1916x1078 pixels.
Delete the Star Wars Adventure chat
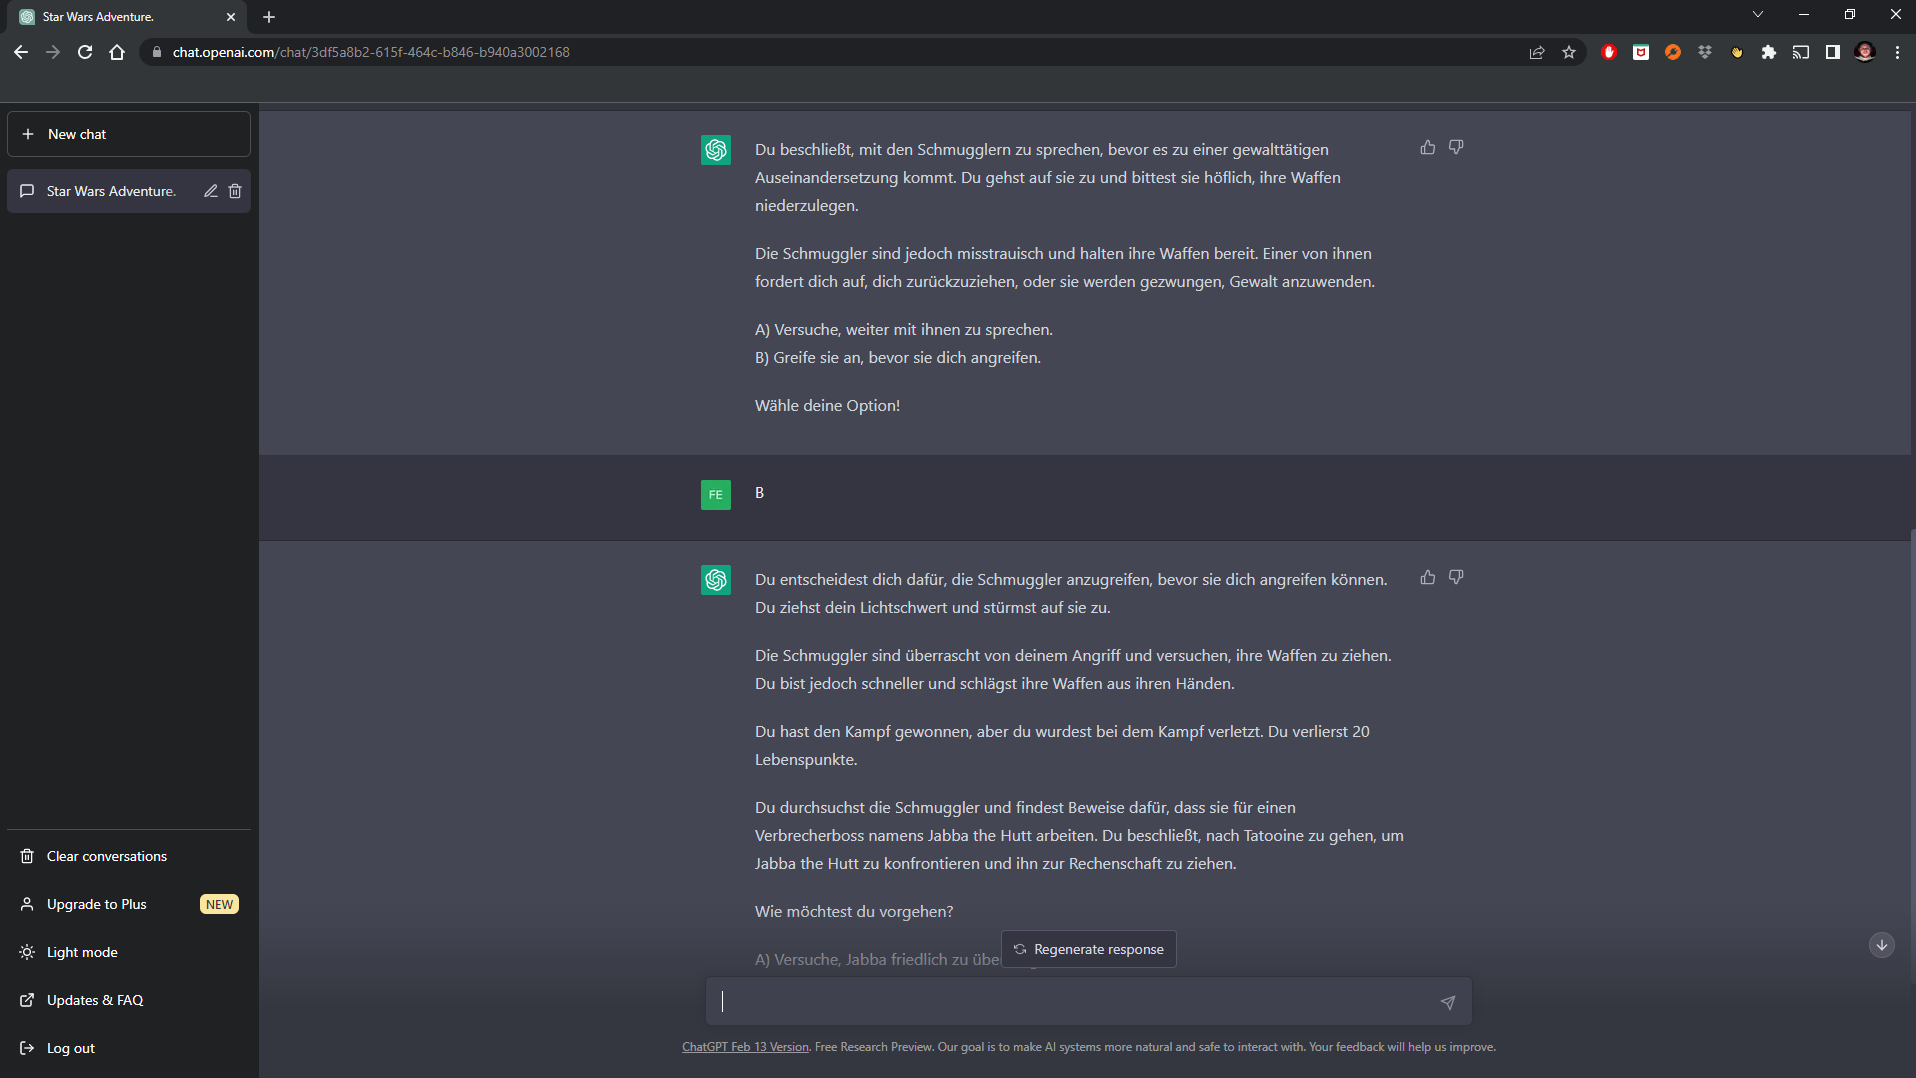coord(235,191)
